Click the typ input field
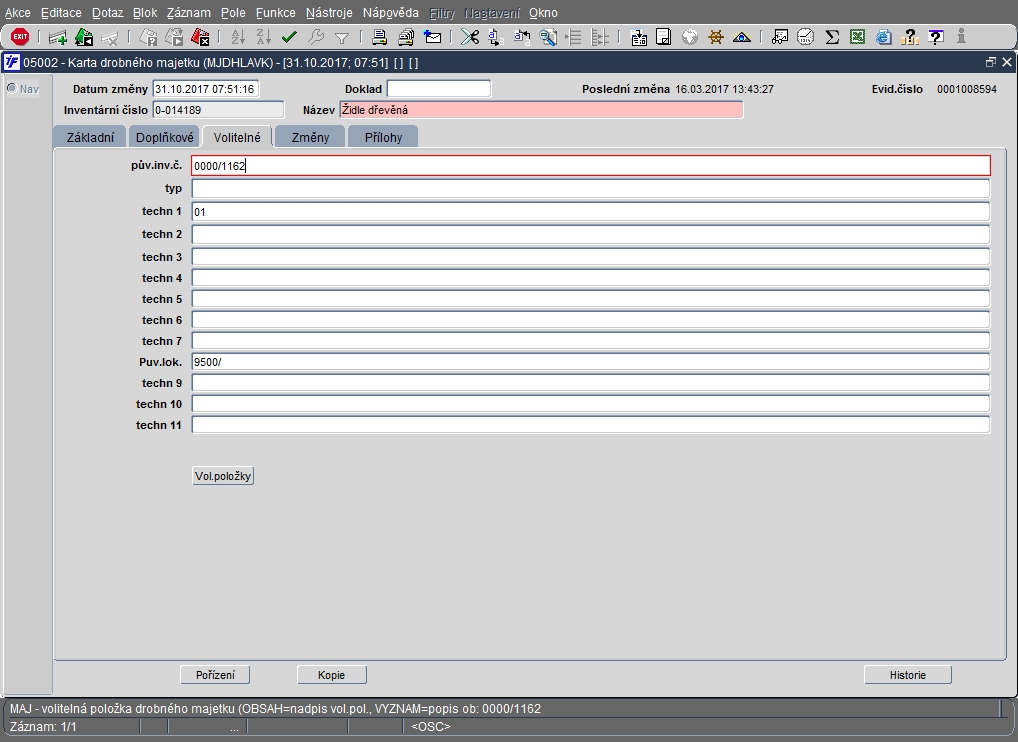The width and height of the screenshot is (1018, 742). (x=591, y=188)
